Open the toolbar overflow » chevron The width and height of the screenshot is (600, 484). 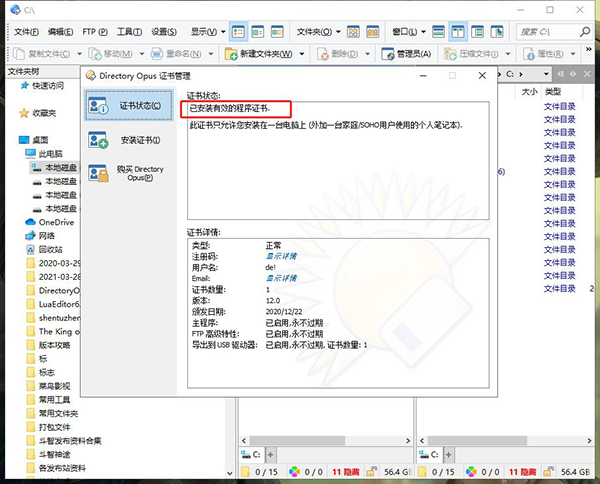pyautogui.click(x=589, y=49)
